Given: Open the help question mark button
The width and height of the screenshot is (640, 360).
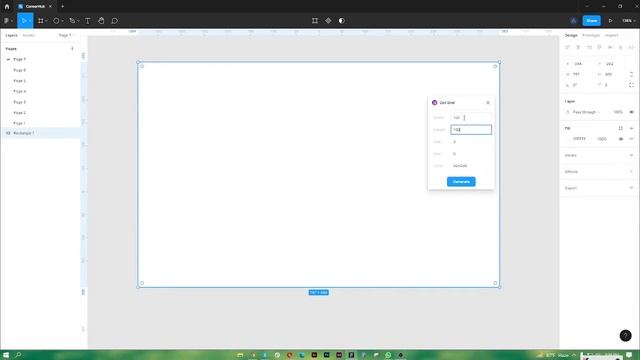Looking at the screenshot, I should [625, 336].
